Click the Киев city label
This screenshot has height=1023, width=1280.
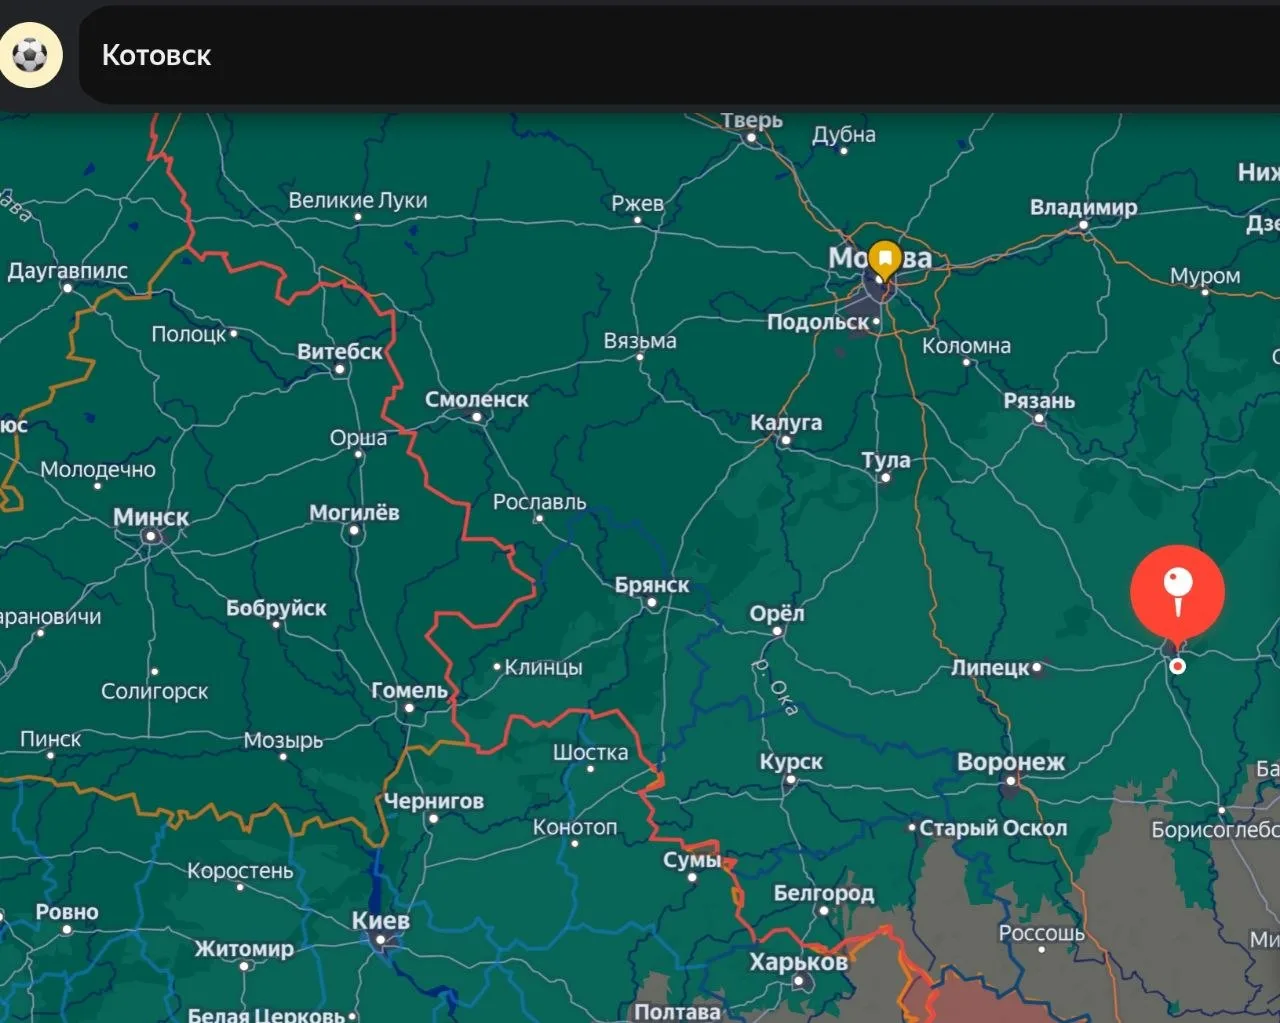[380, 920]
